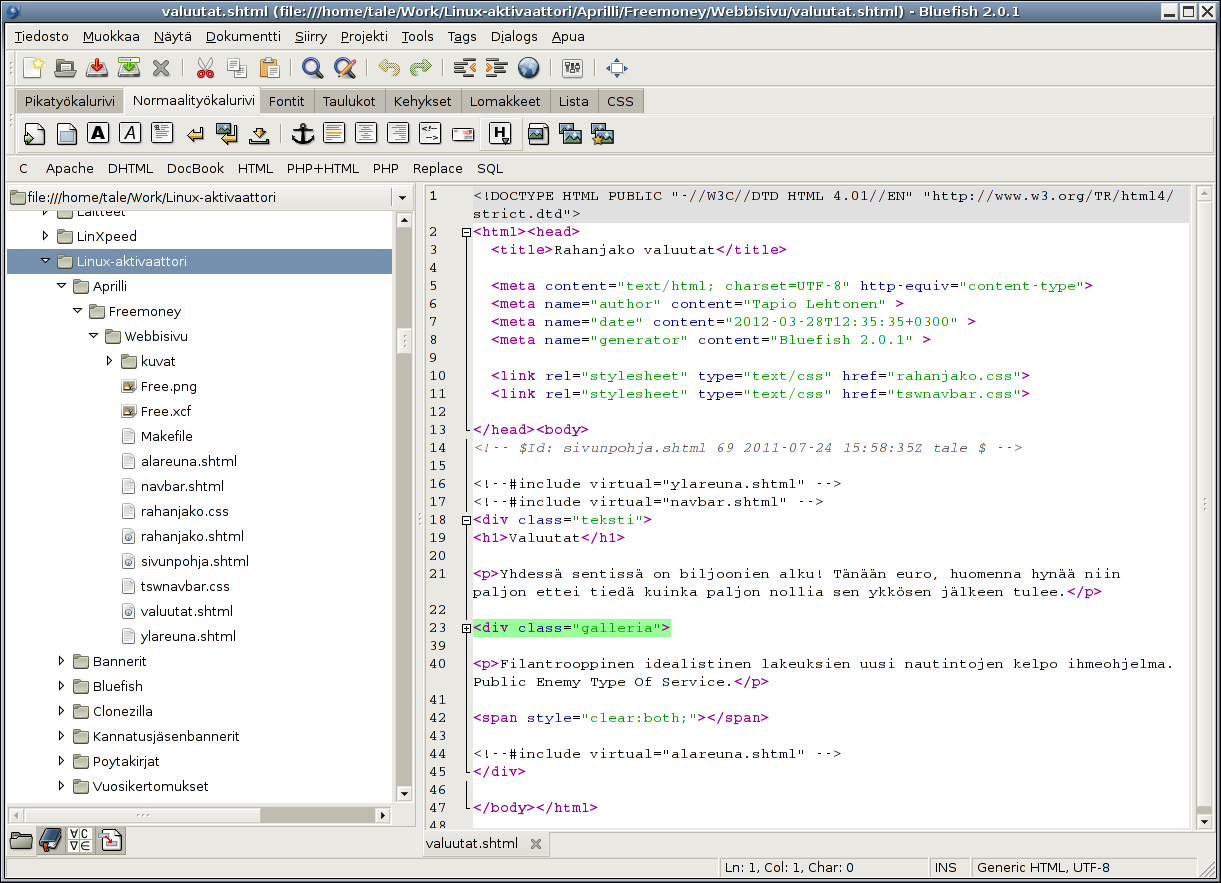Paste with the clipboard icon
The width and height of the screenshot is (1221, 883).
269,68
